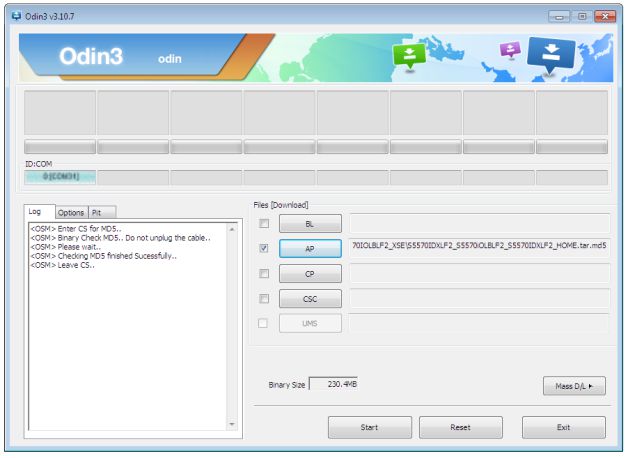Click log line 'Binary Check MD5.. Do not unplug'
Viewport: 629px width, 458px height.
[120, 238]
